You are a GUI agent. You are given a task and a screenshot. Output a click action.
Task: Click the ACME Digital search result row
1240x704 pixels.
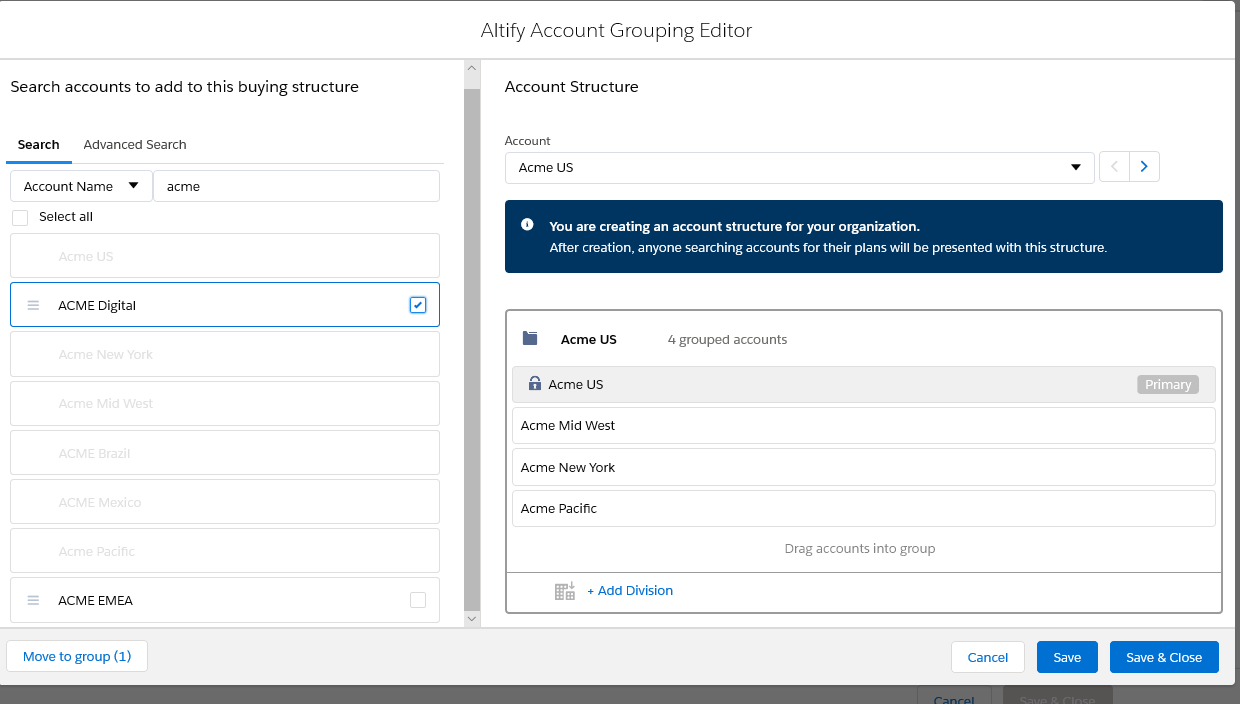(225, 305)
